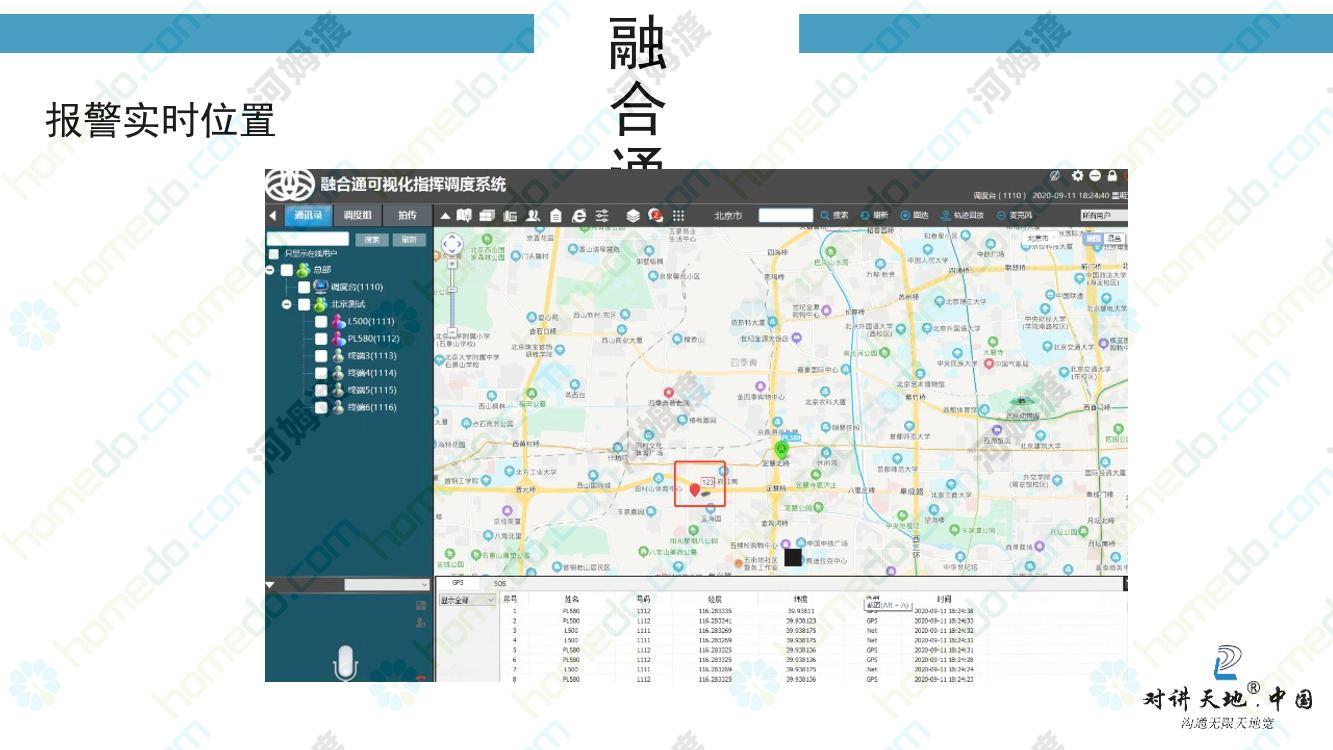
Task: Check the 北京测试 group checkbox
Action: click(304, 304)
